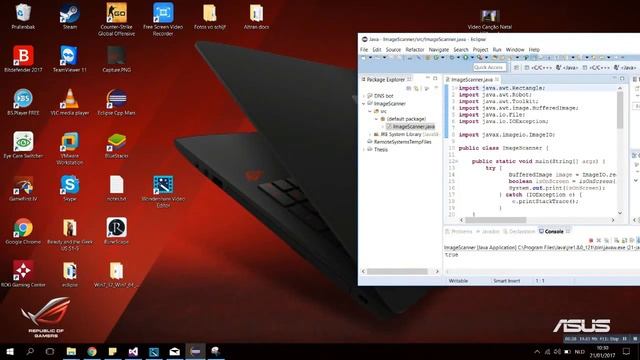Open the Eye Care Switcher shortcut
This screenshot has height=360, width=640.
(23, 145)
